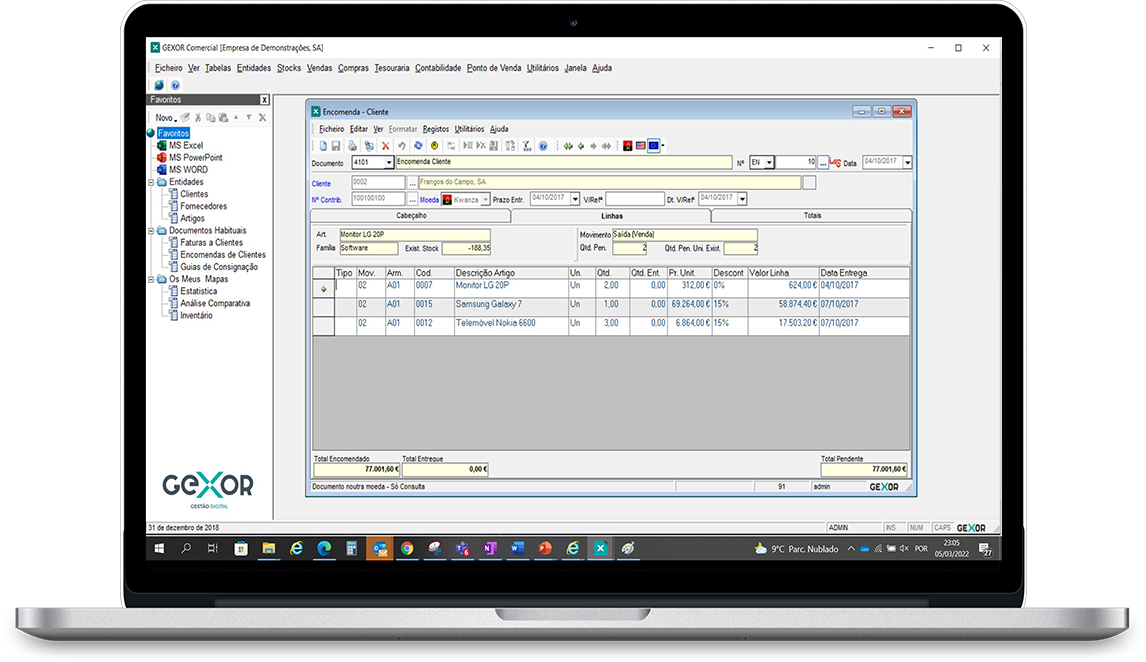1146x662 pixels.
Task: Click the Print icon in Encomenda toolbar
Action: 352,146
